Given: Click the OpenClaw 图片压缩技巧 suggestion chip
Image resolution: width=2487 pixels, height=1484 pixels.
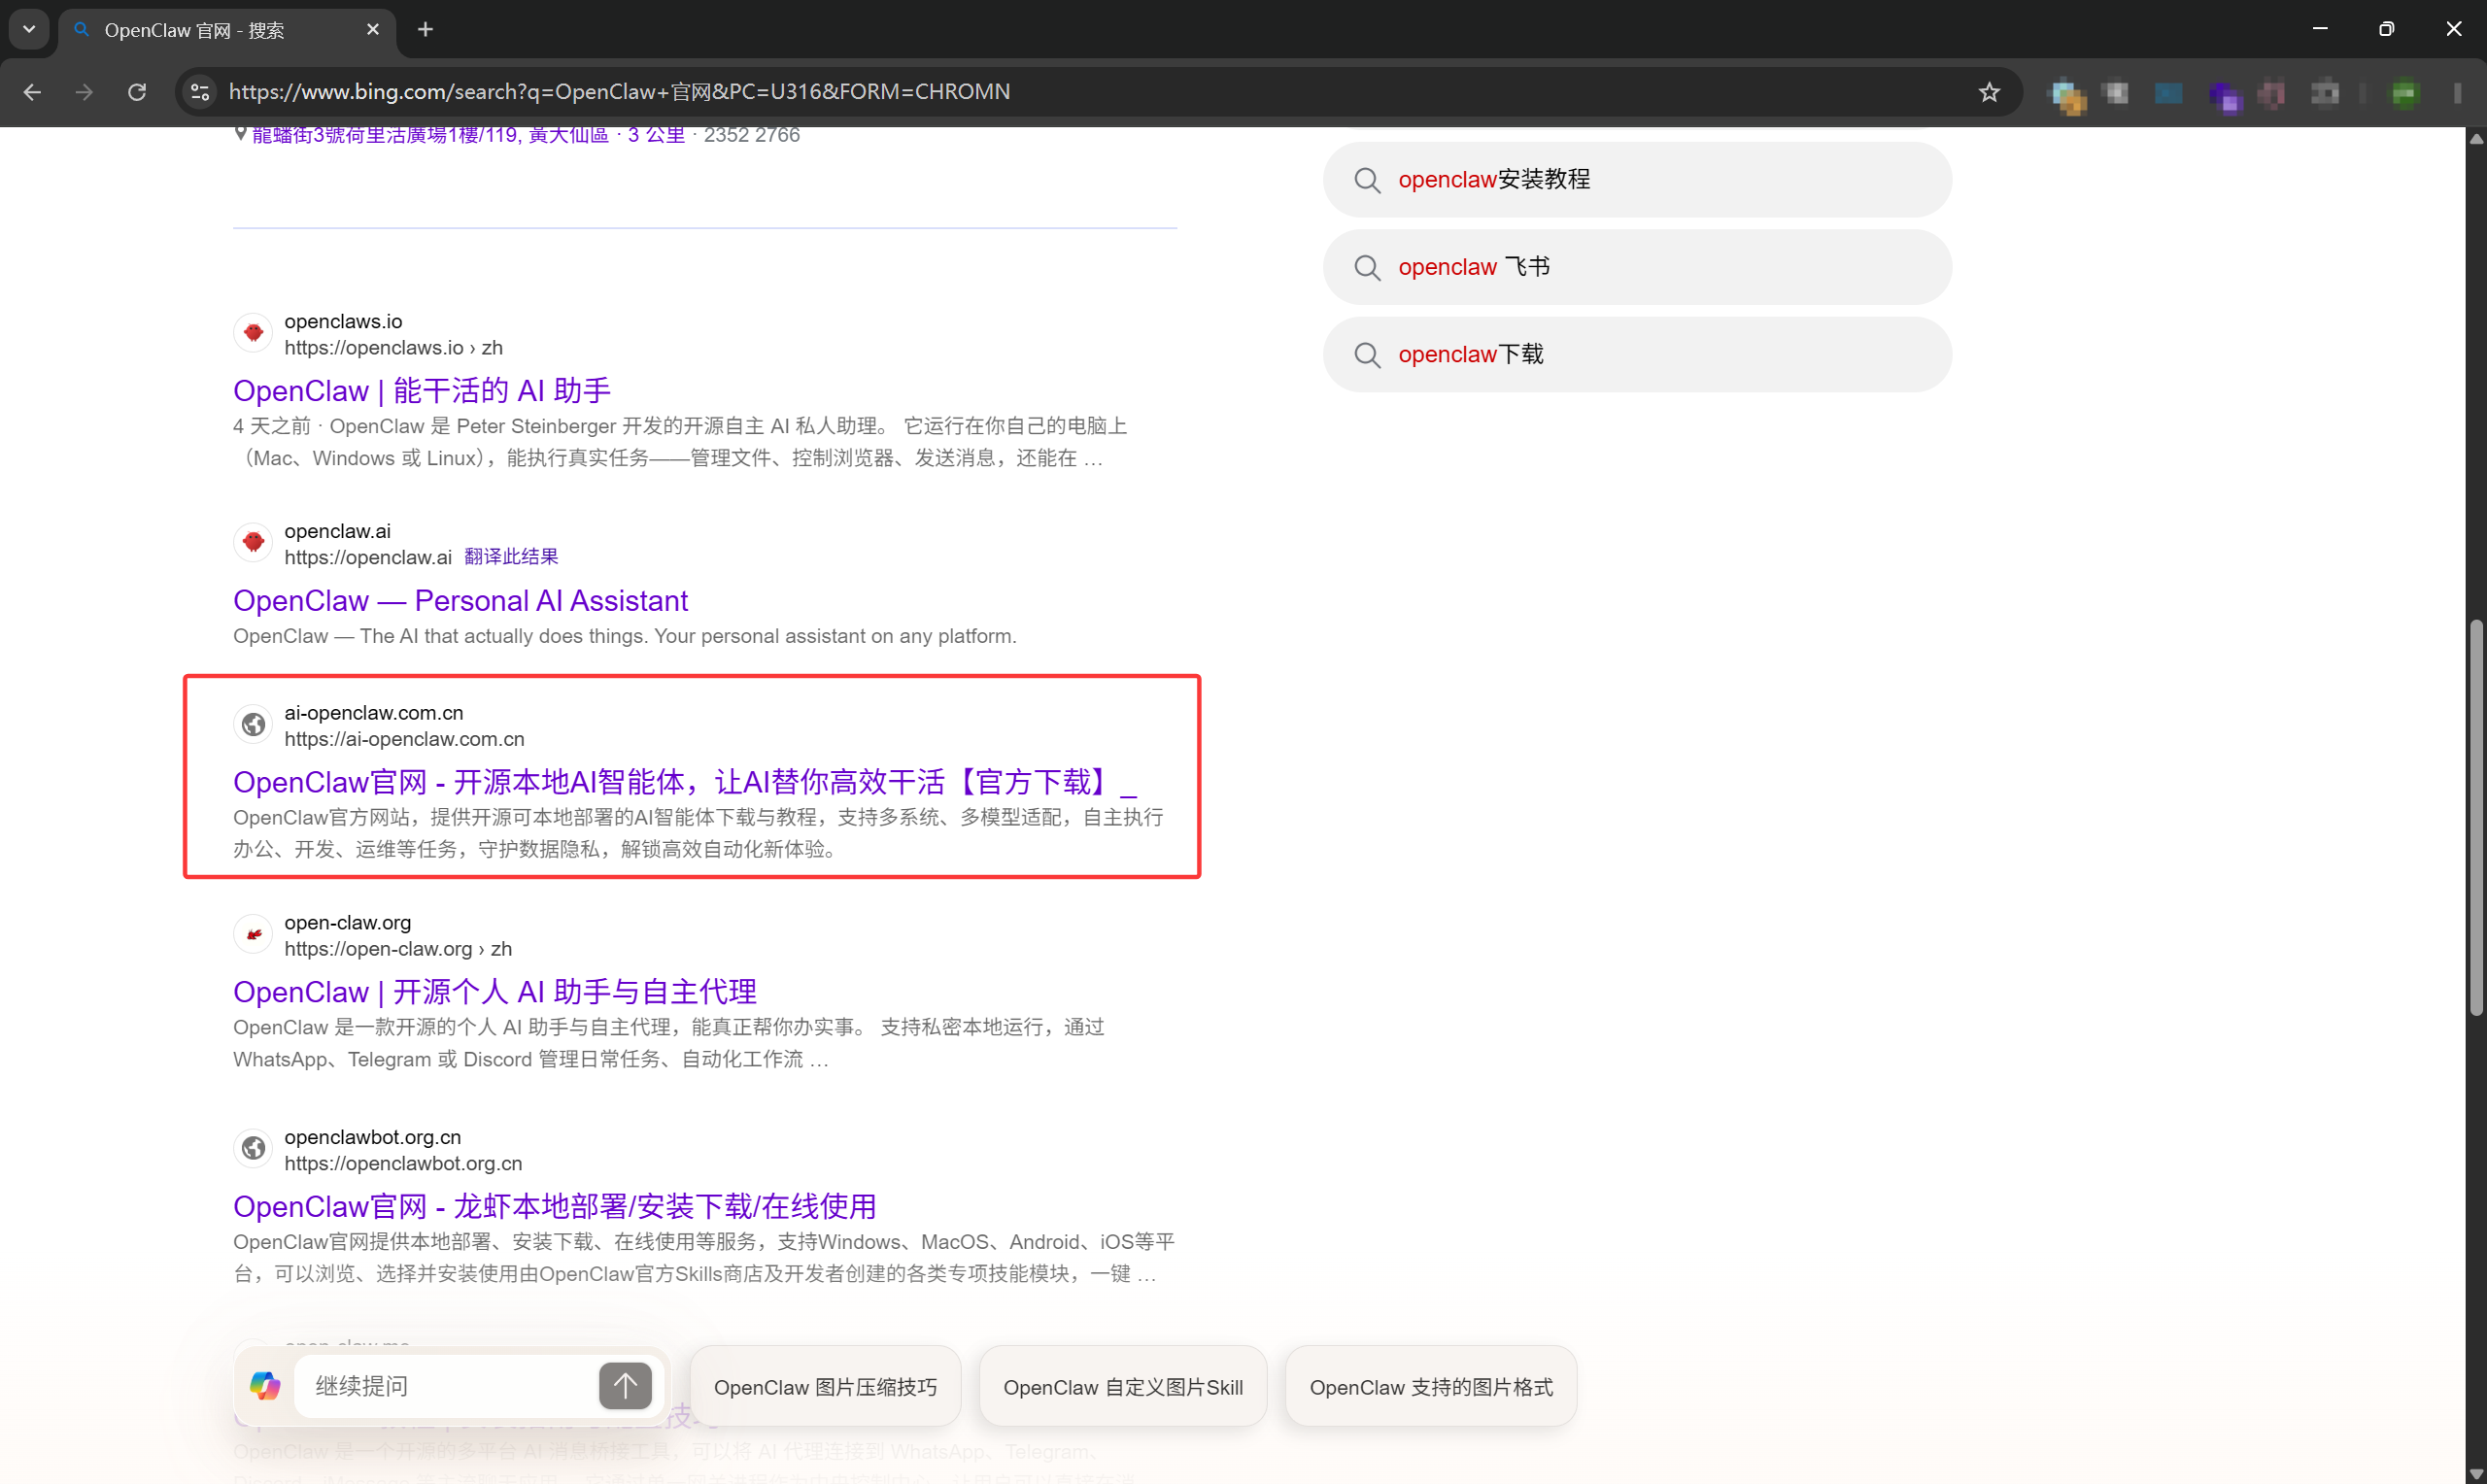Looking at the screenshot, I should 825,1387.
